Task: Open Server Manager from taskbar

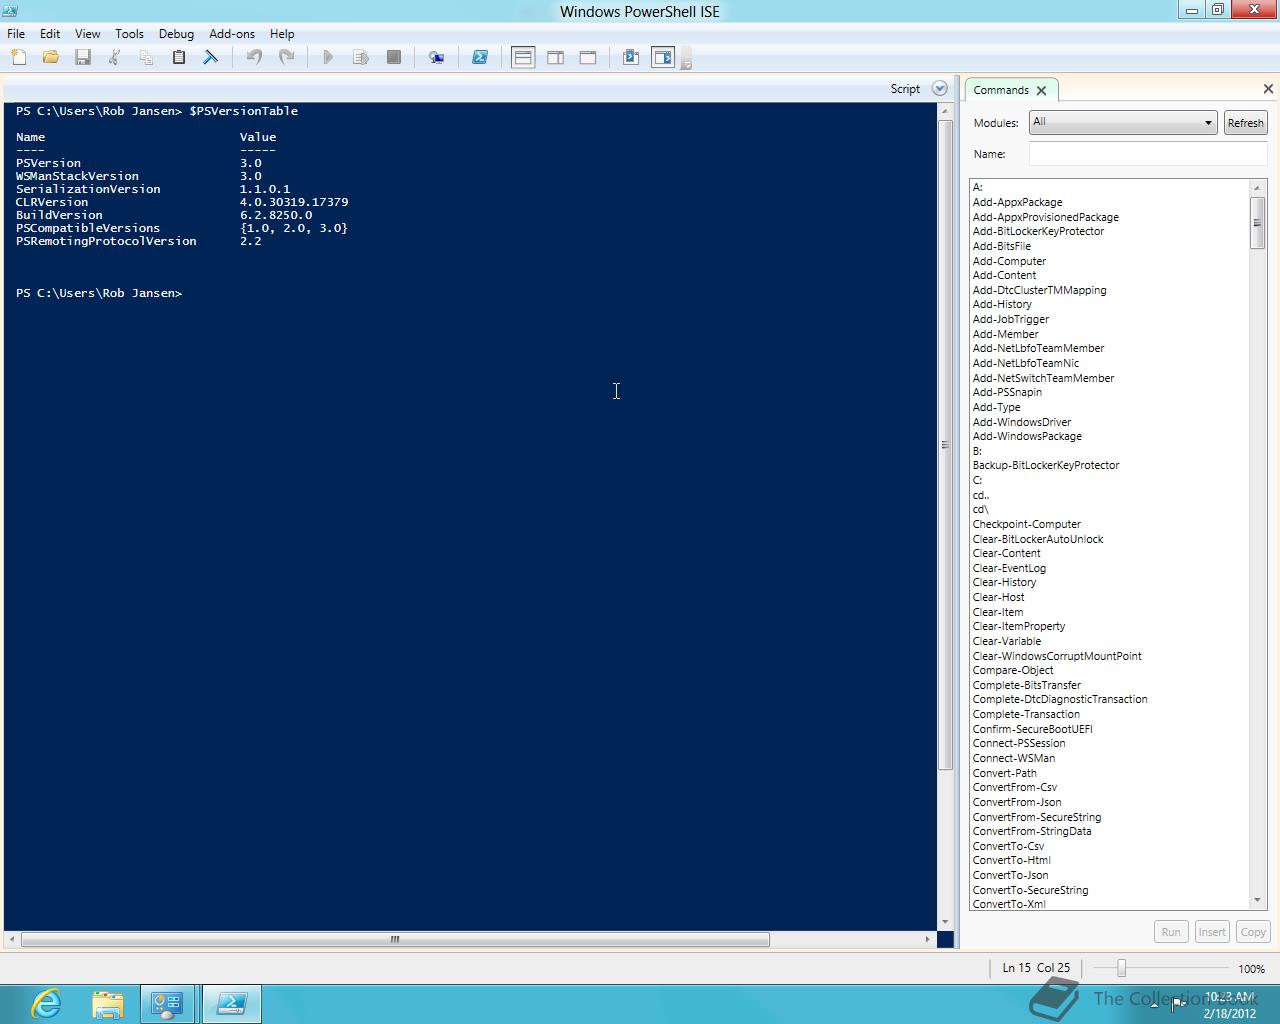Action: (167, 1004)
